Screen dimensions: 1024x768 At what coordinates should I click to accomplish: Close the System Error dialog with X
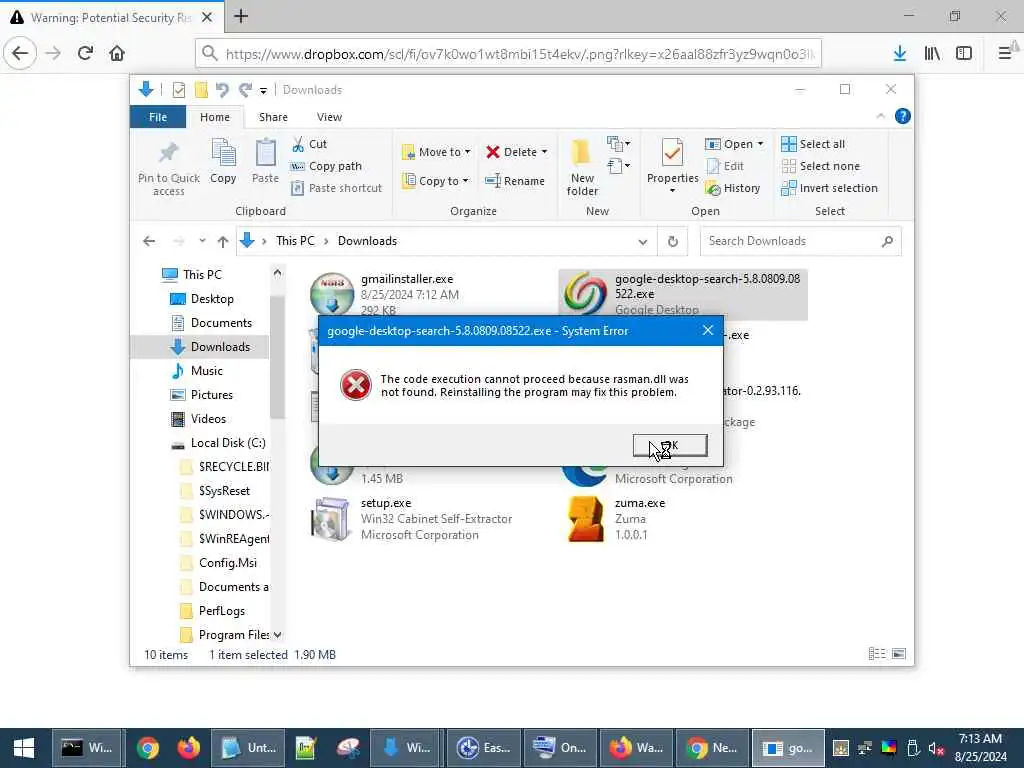click(x=707, y=330)
